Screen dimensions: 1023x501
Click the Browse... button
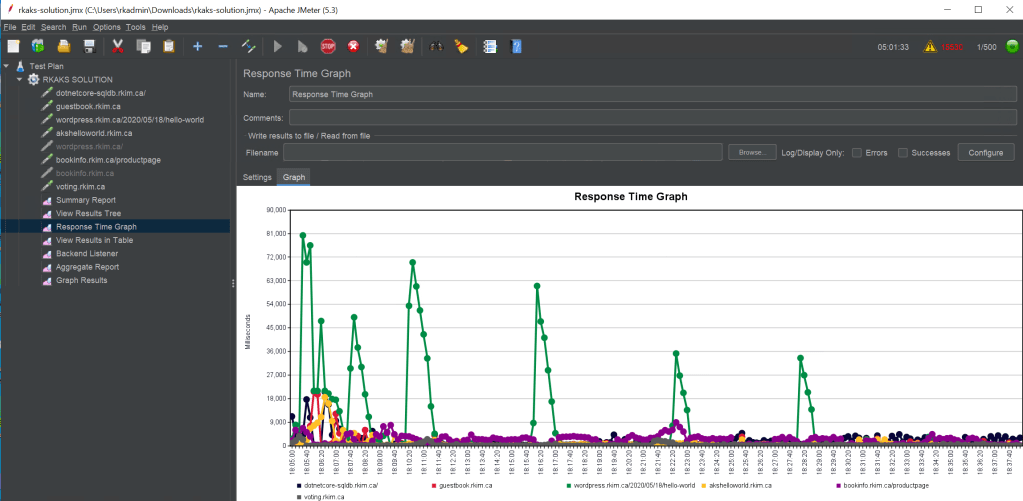752,152
